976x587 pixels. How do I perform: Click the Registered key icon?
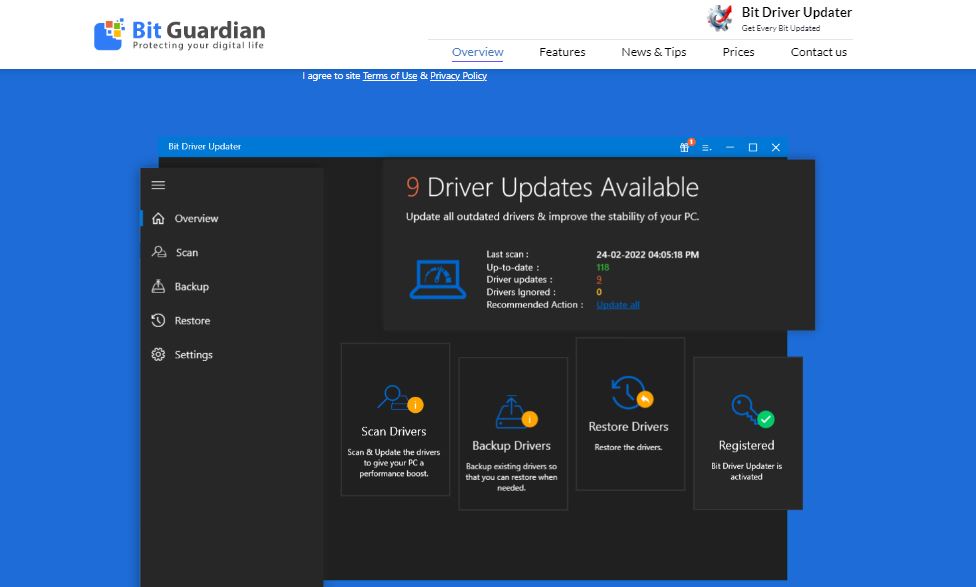(752, 411)
